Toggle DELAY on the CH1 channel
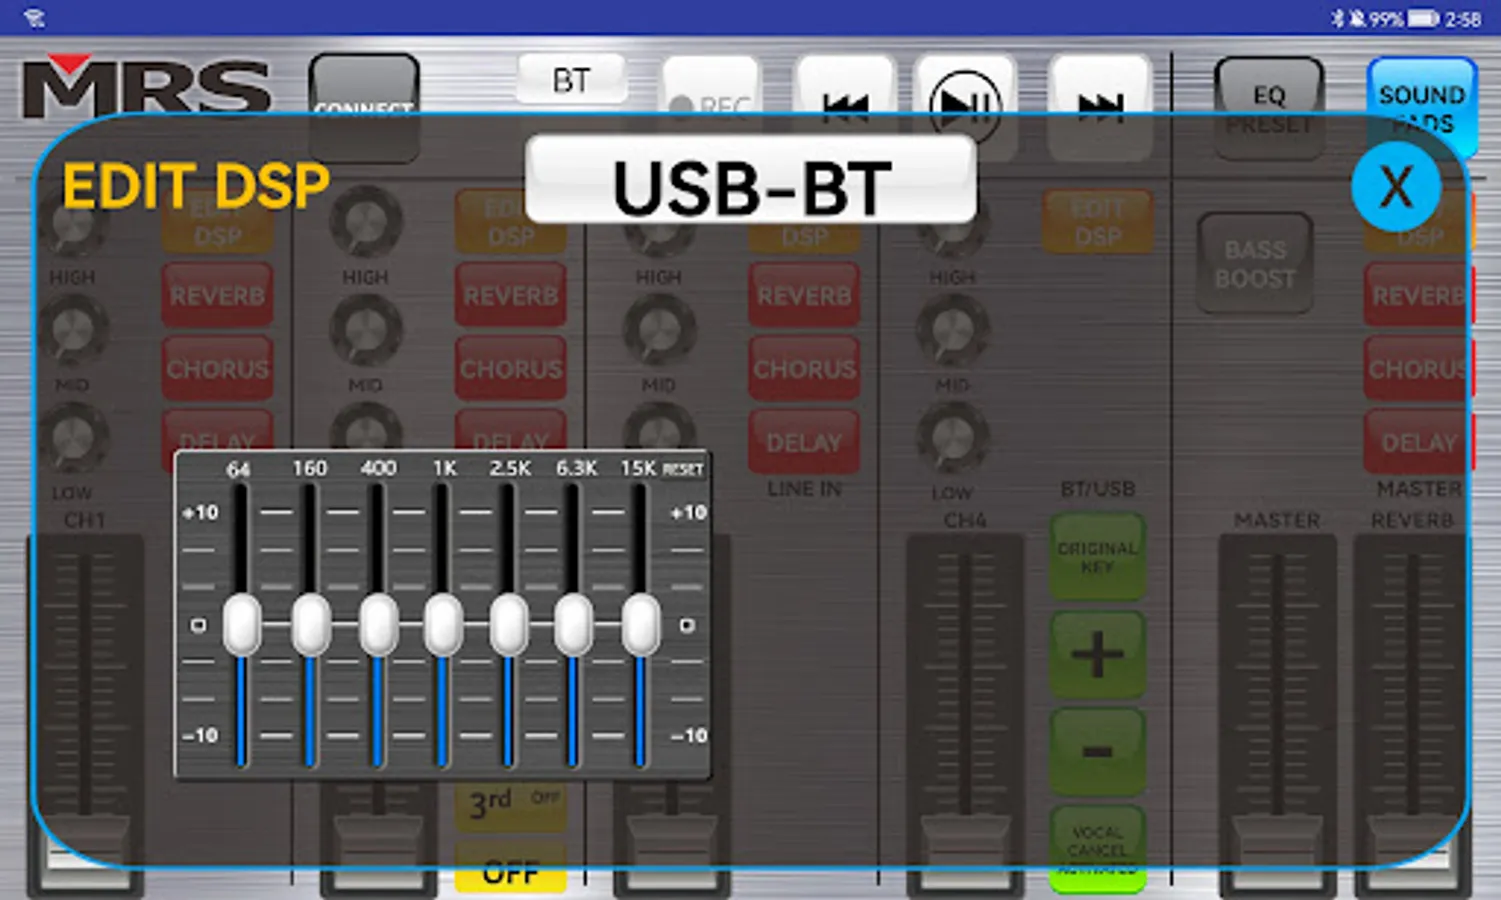The width and height of the screenshot is (1501, 900). tap(217, 441)
